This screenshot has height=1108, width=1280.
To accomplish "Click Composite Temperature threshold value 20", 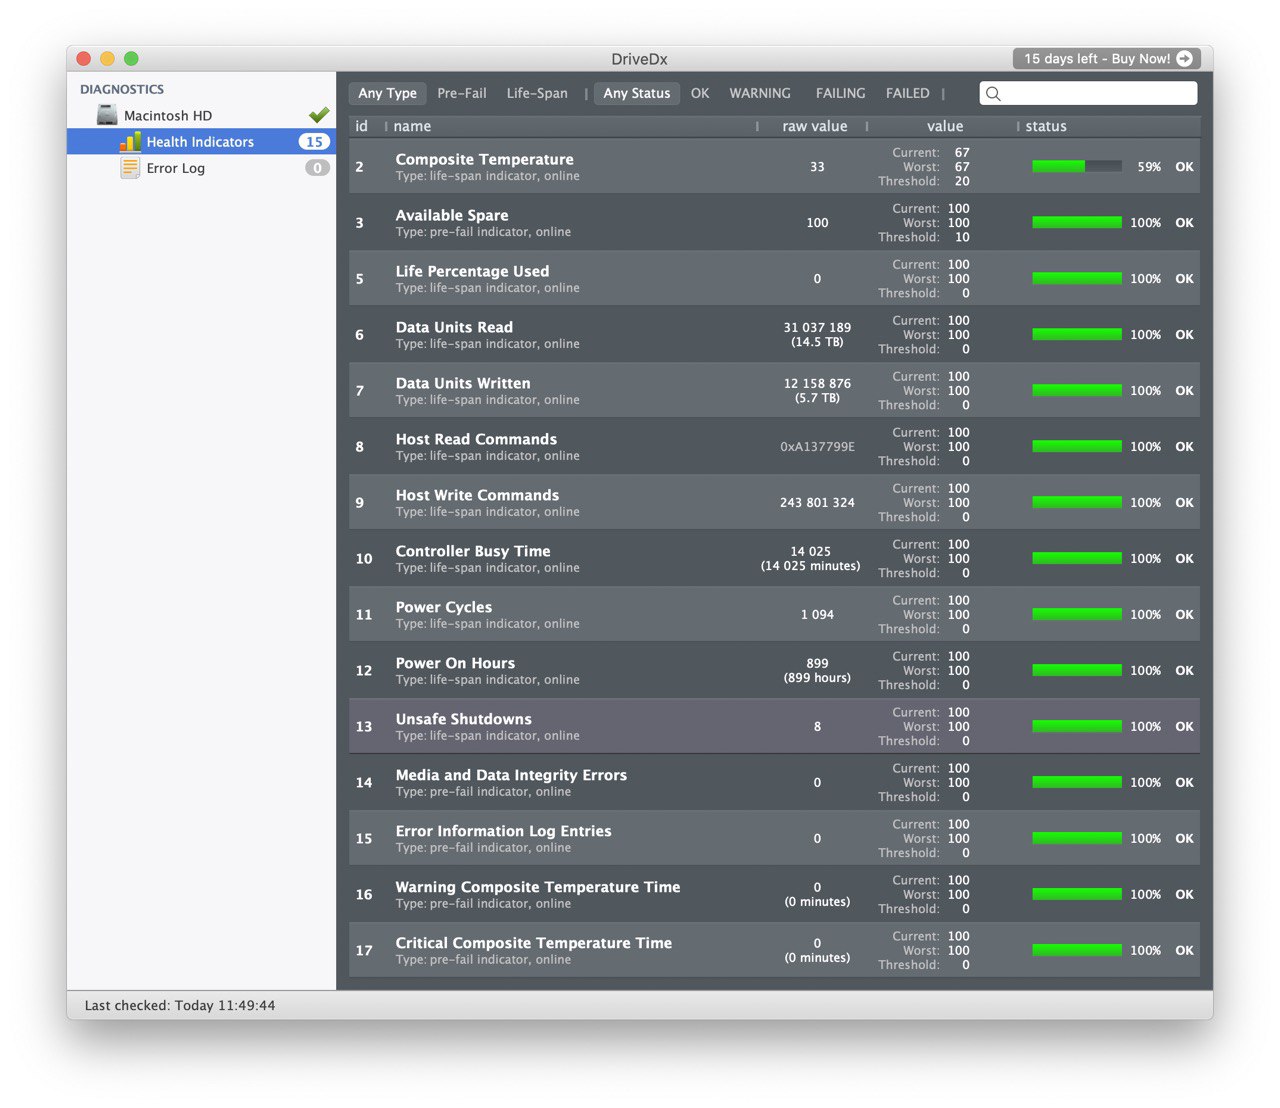I will [962, 181].
